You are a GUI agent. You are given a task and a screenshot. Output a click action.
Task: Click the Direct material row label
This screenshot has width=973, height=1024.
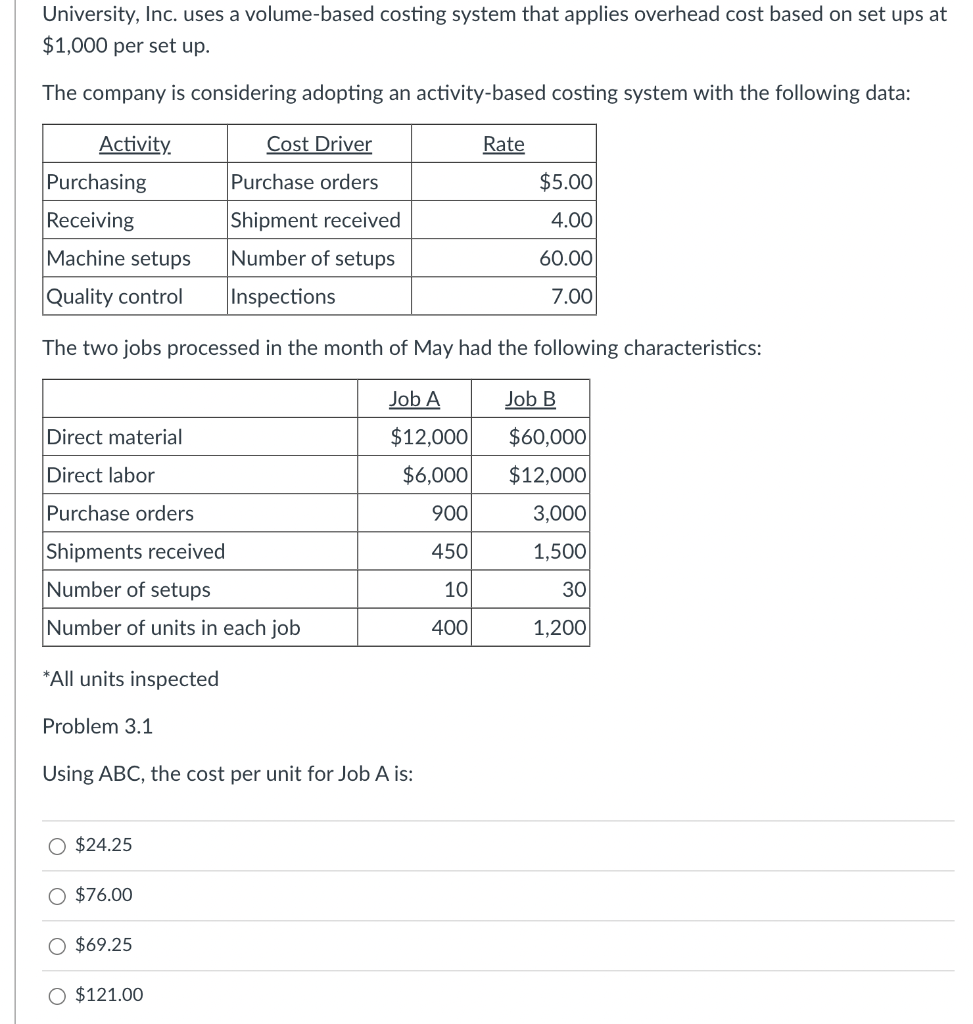(114, 437)
